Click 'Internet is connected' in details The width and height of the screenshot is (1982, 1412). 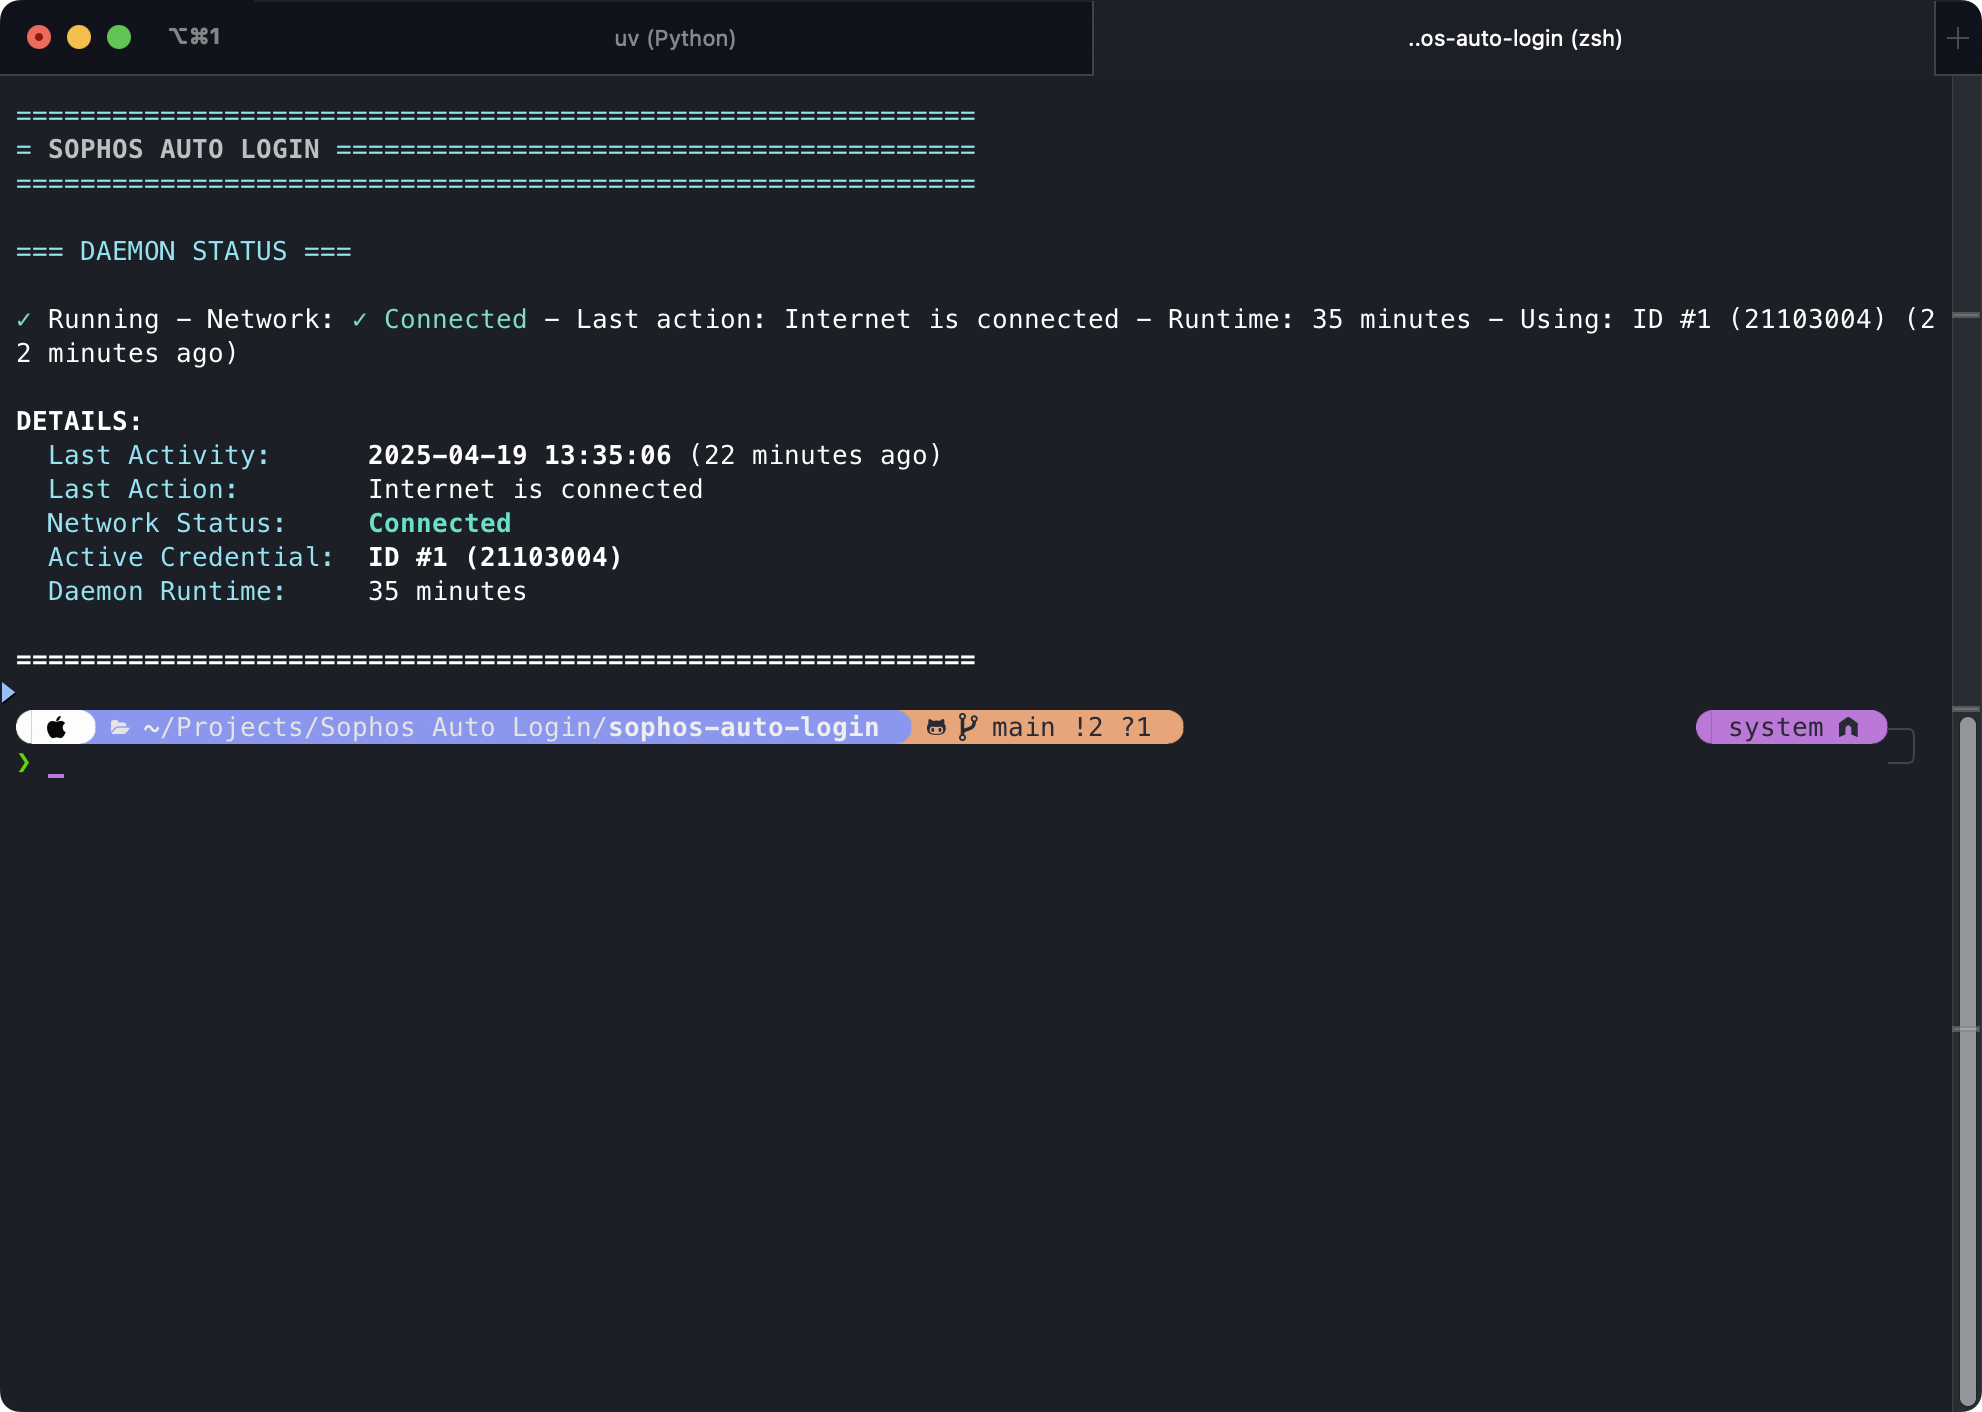(x=536, y=489)
